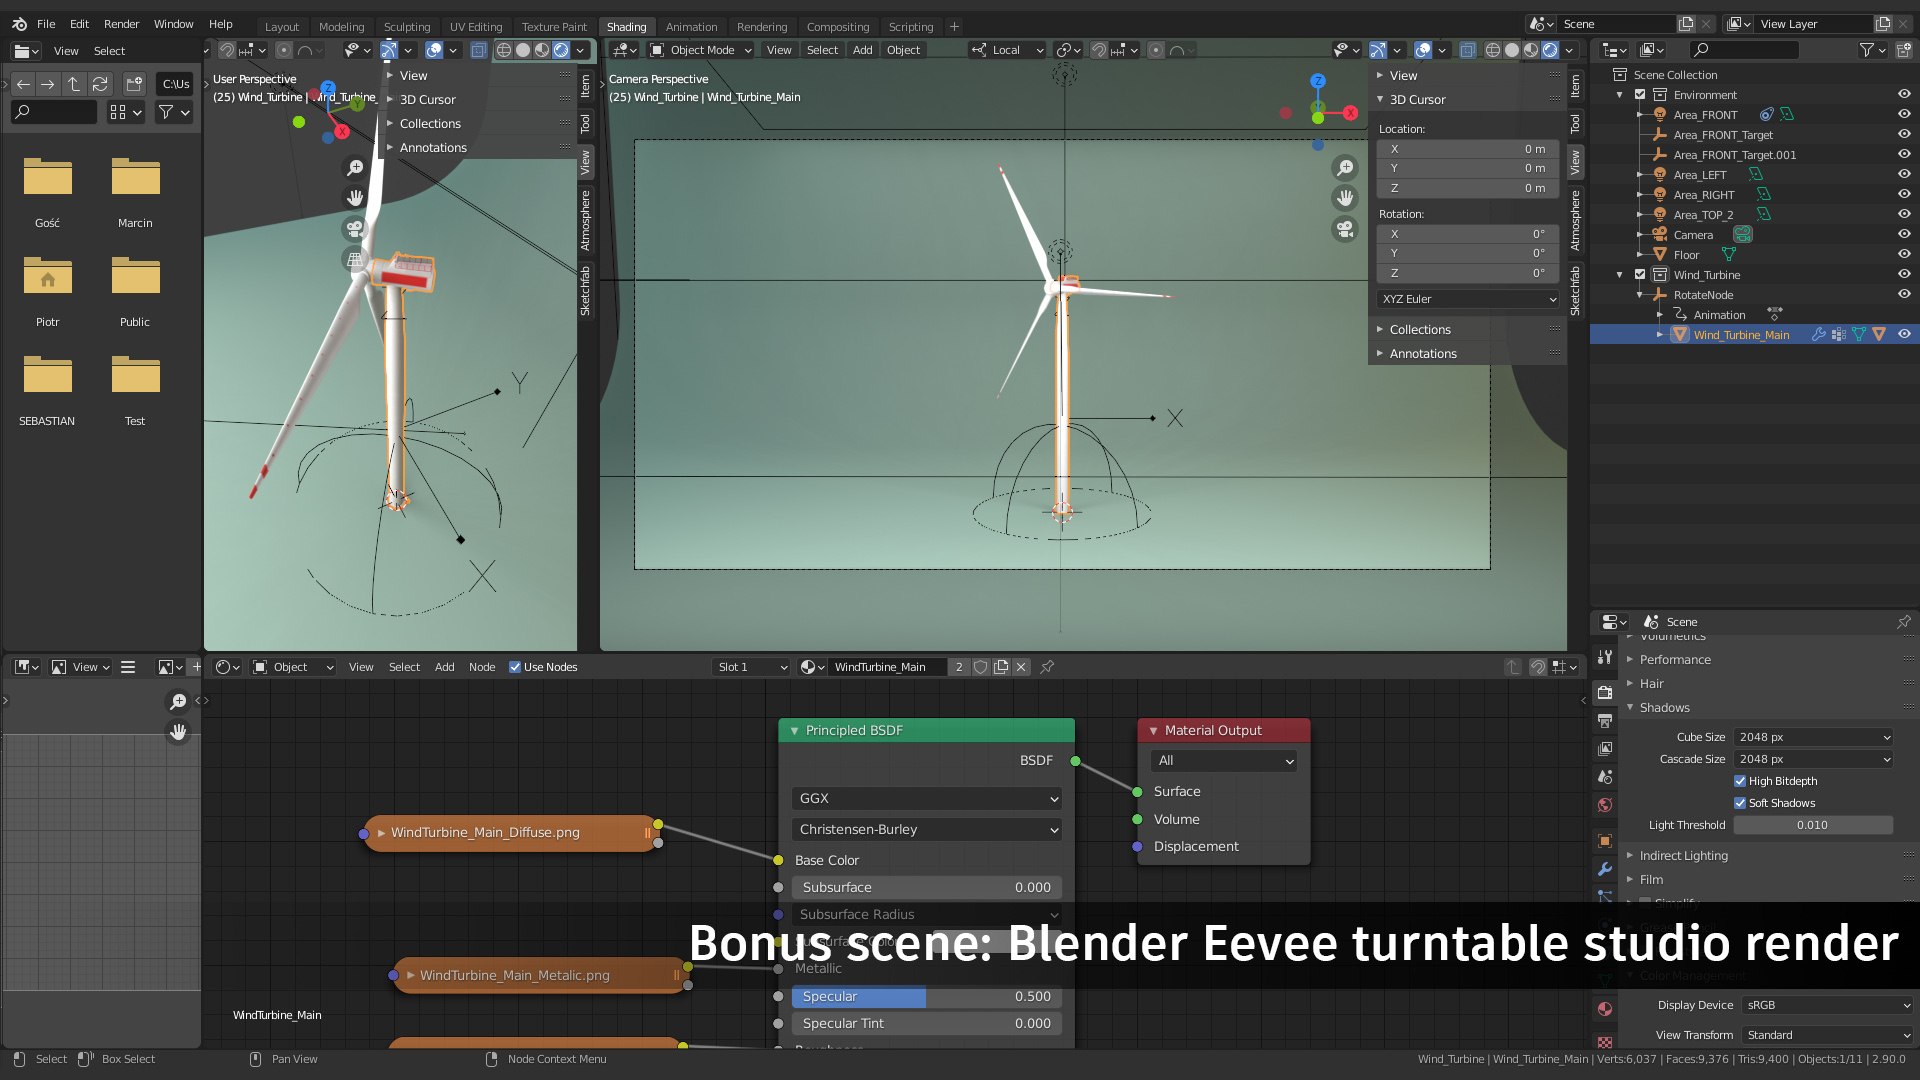1920x1080 pixels.
Task: Toggle fake user shield for WindTurbine_Main material
Action: (981, 667)
